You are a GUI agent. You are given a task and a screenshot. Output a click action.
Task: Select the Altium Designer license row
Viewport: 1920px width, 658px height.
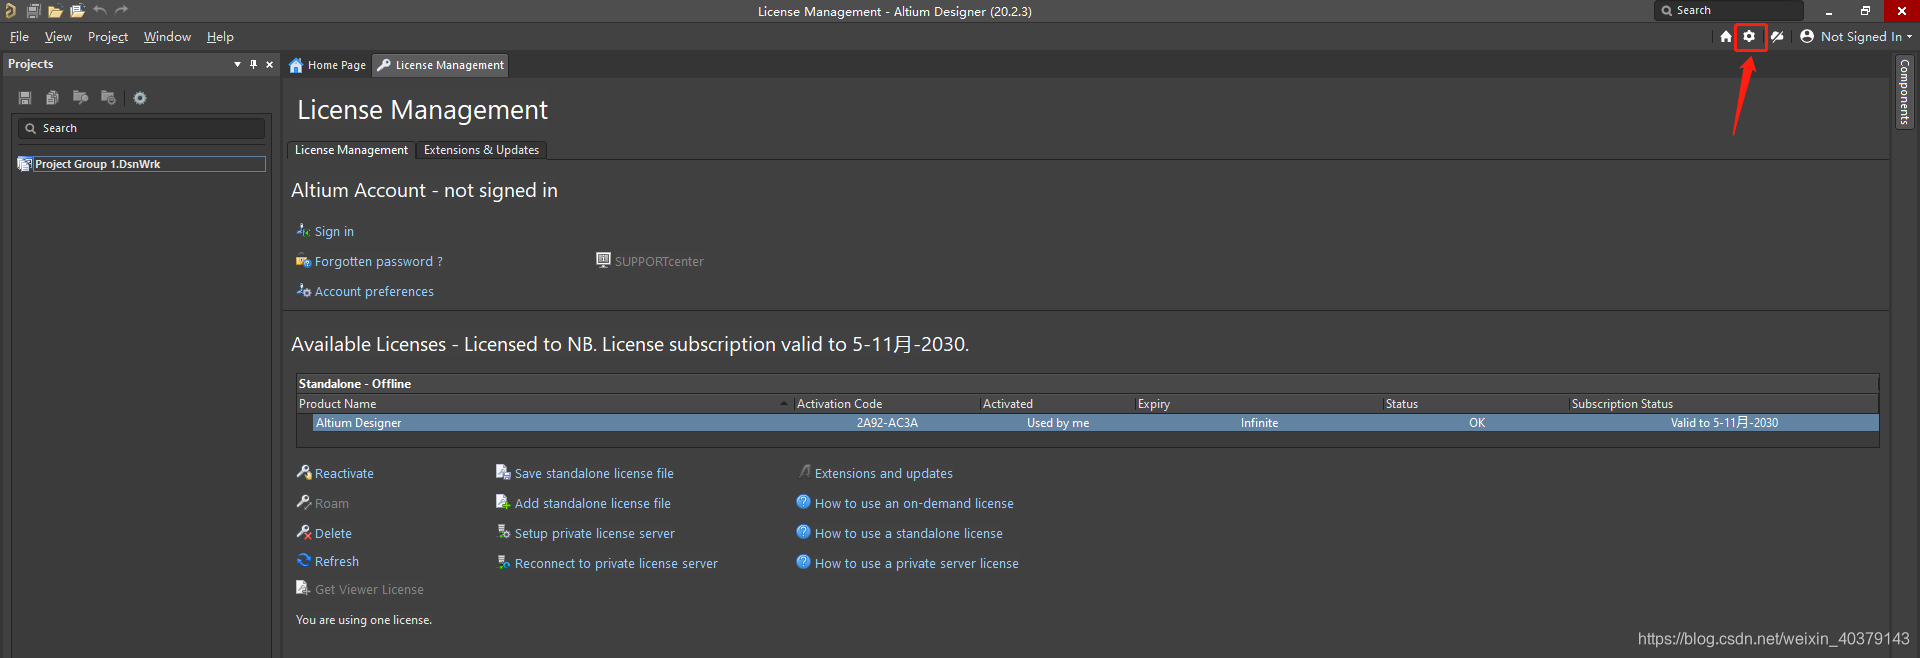tap(1095, 423)
